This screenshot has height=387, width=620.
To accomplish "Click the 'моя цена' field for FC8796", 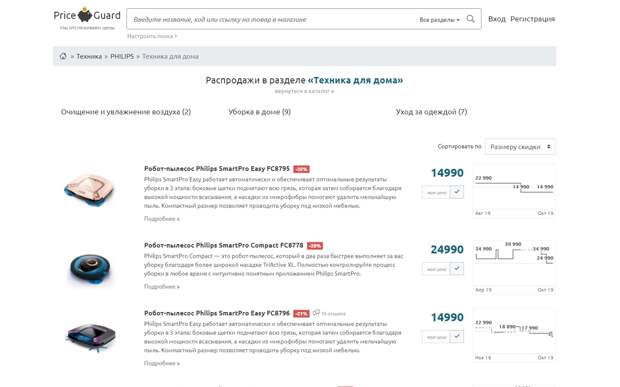I will [x=436, y=337].
